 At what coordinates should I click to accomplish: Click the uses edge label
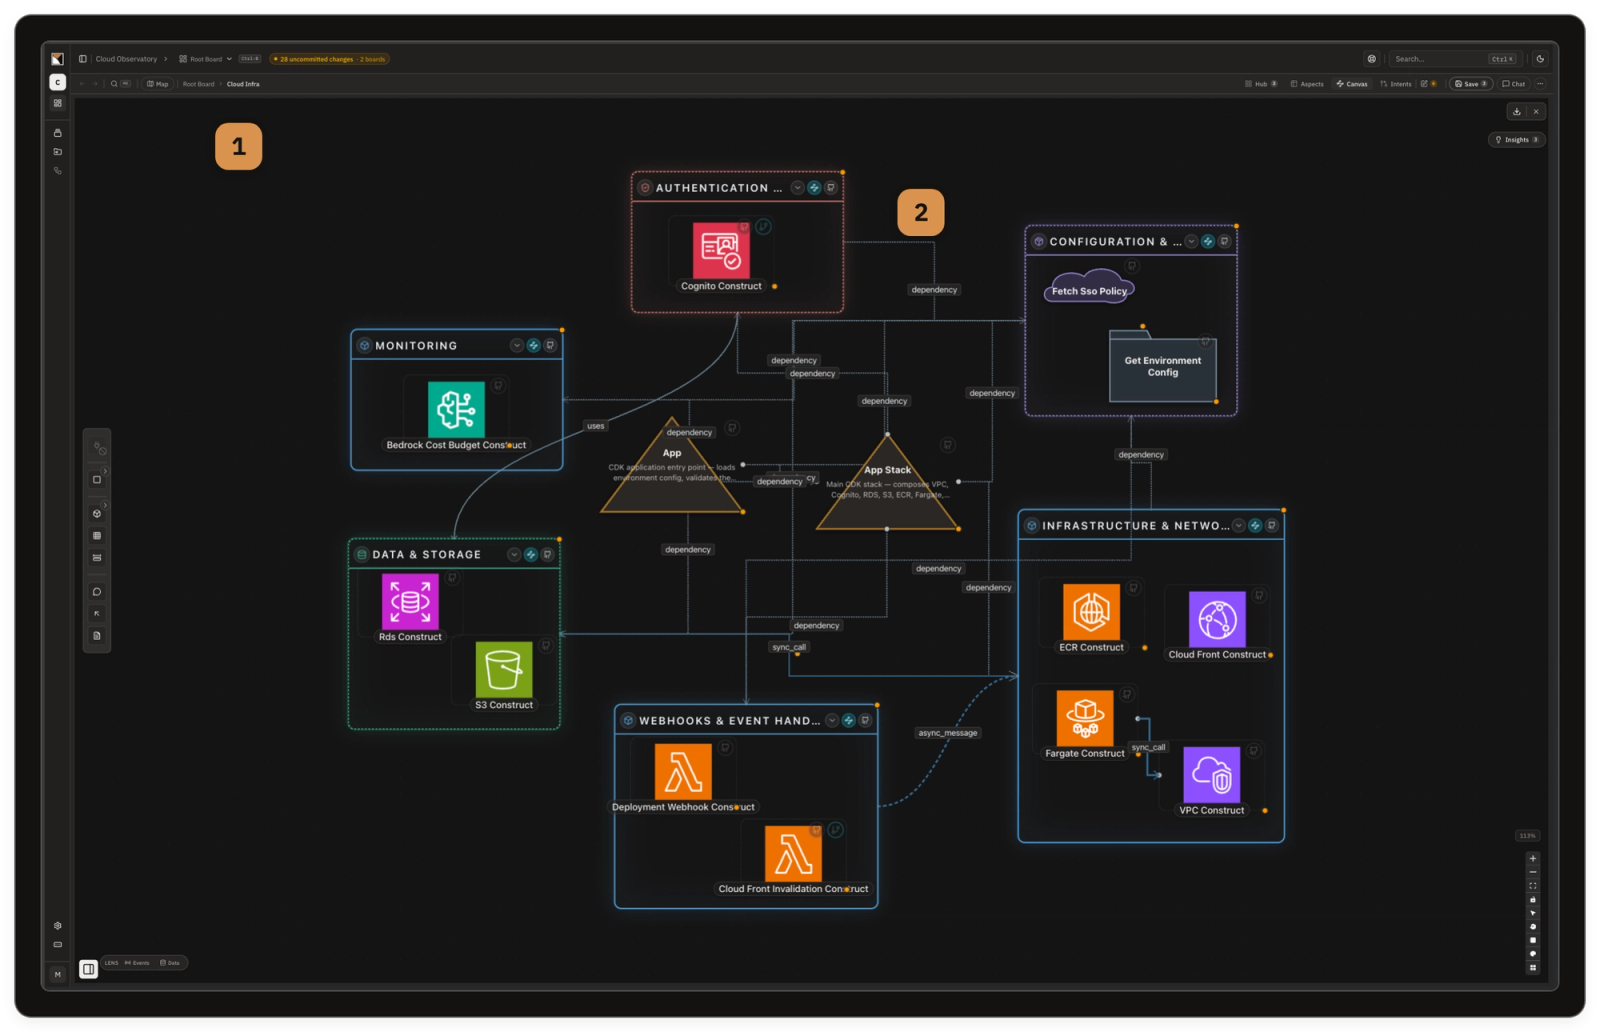tap(596, 426)
